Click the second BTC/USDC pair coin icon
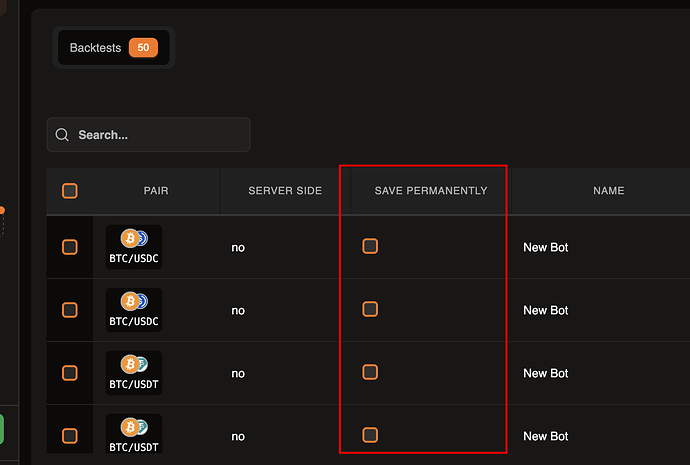Viewport: 690px width, 465px height. [134, 301]
